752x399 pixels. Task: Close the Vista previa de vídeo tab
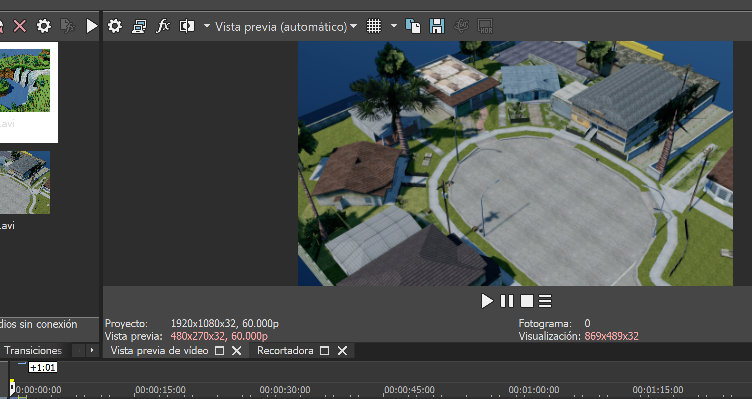236,351
